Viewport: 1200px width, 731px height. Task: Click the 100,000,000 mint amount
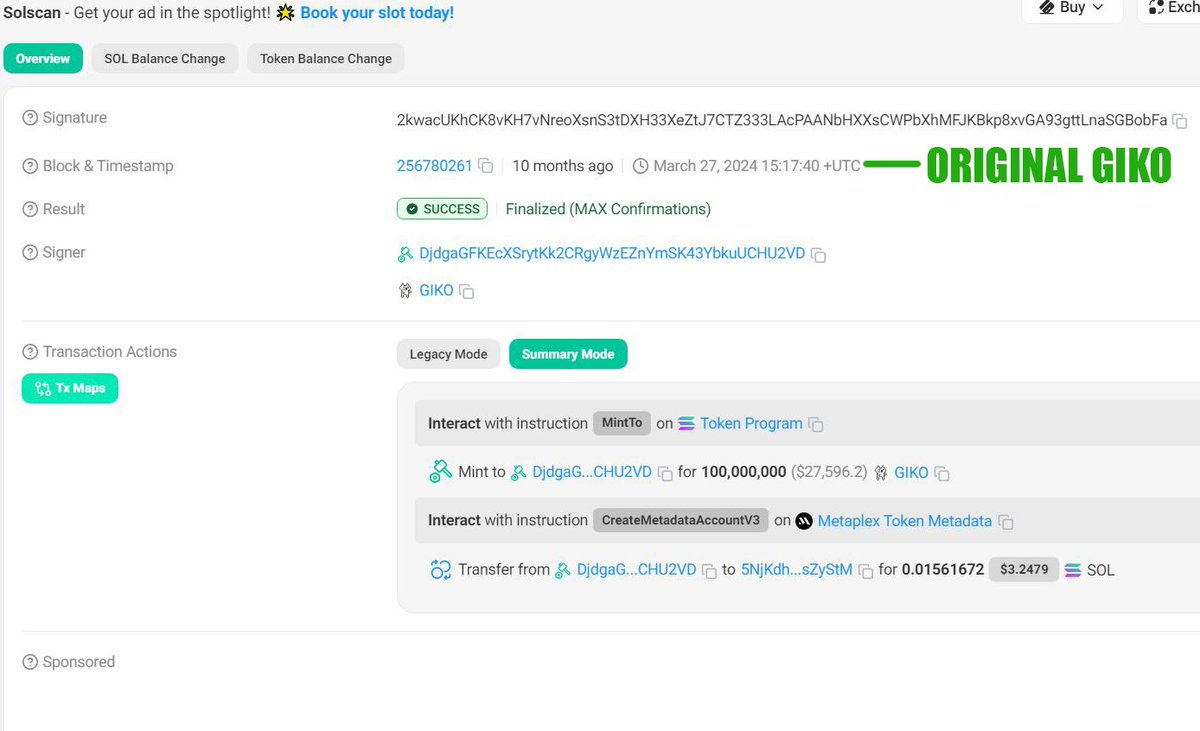point(744,472)
